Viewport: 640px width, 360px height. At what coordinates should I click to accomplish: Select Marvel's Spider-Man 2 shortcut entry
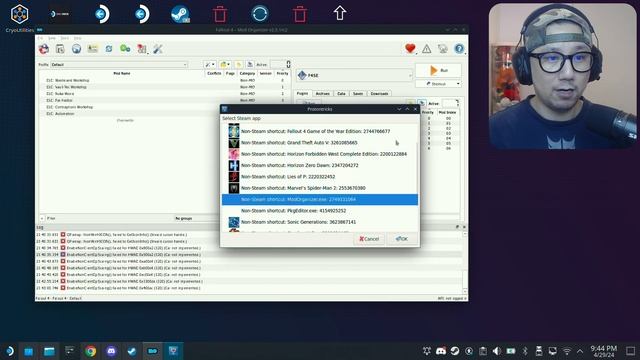pyautogui.click(x=320, y=188)
